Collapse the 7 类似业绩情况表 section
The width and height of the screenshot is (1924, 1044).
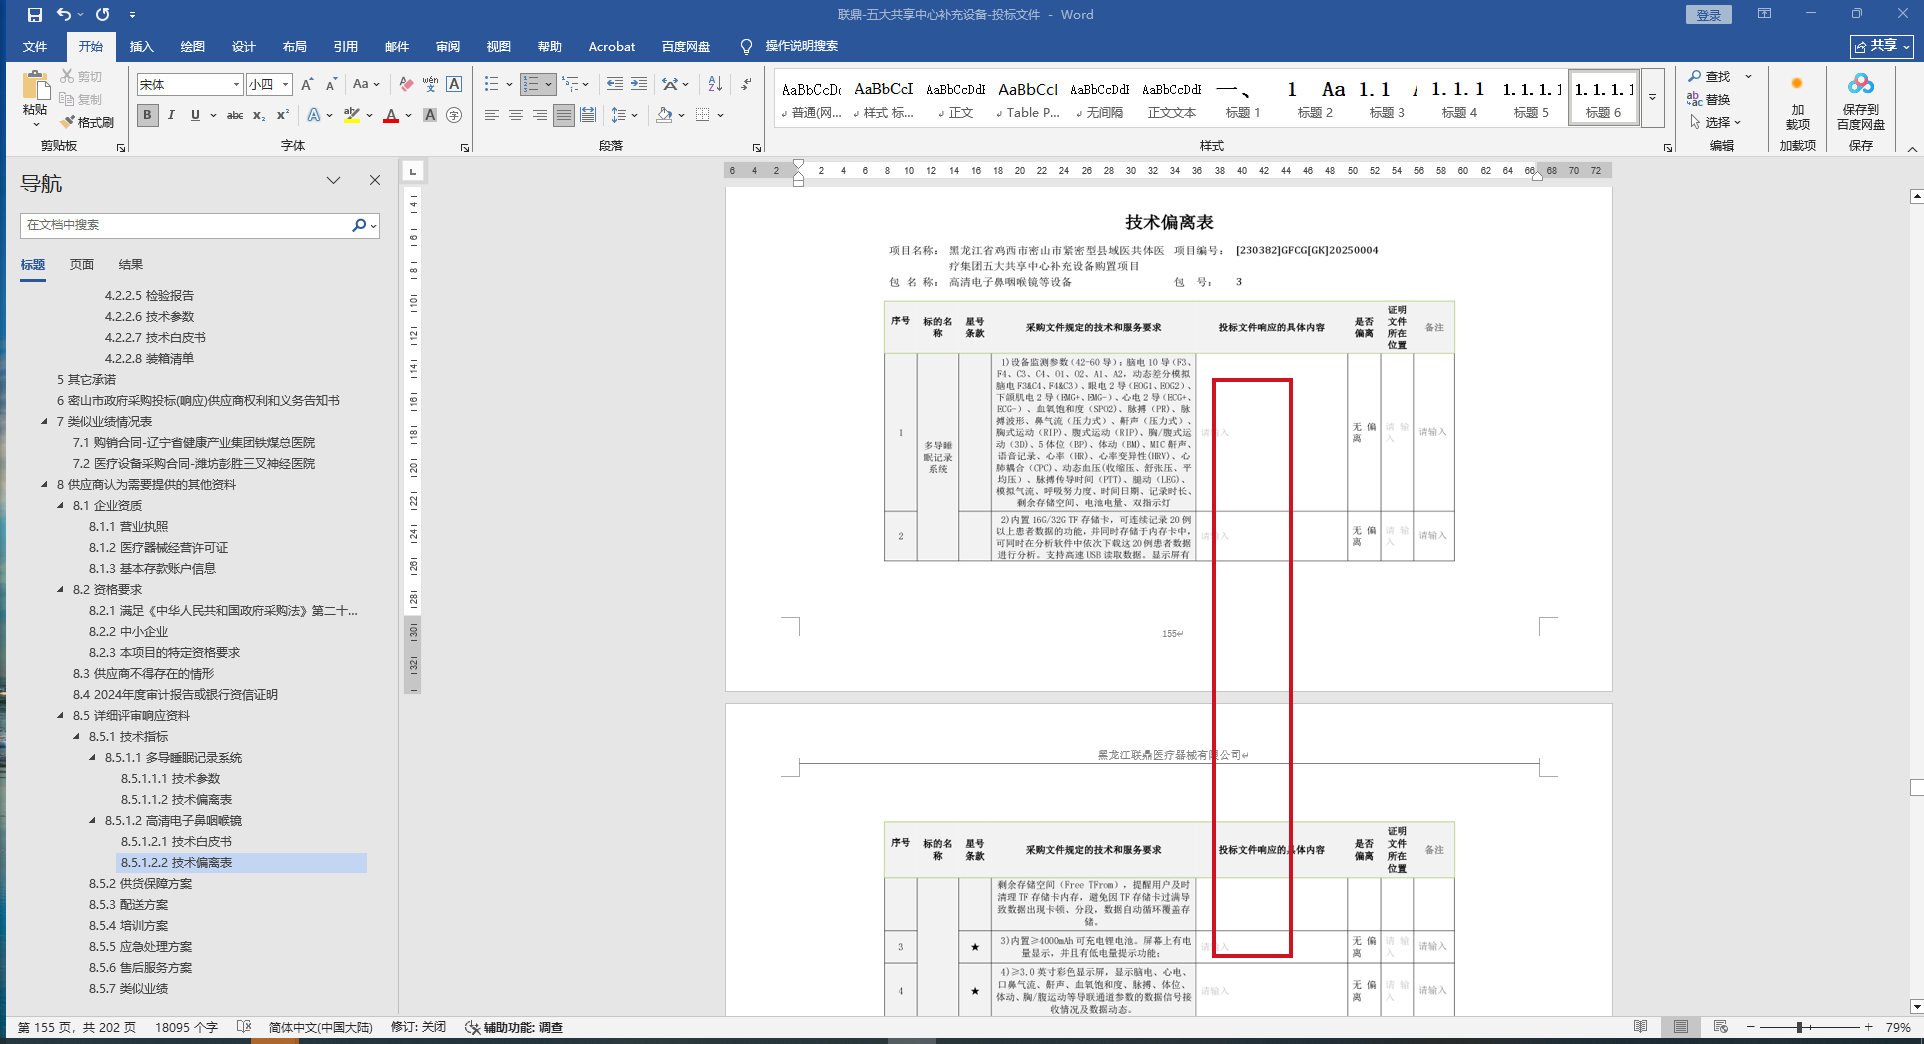point(45,422)
